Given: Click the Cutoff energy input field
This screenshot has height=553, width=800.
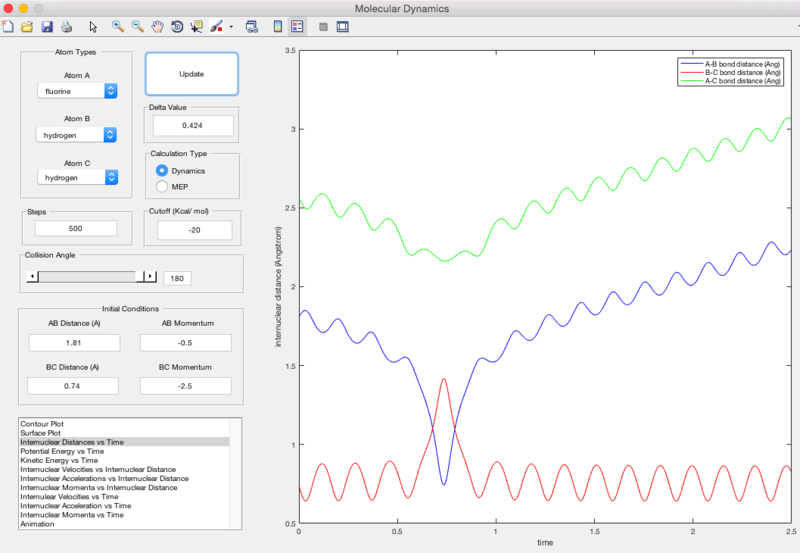Looking at the screenshot, I should pyautogui.click(x=194, y=230).
